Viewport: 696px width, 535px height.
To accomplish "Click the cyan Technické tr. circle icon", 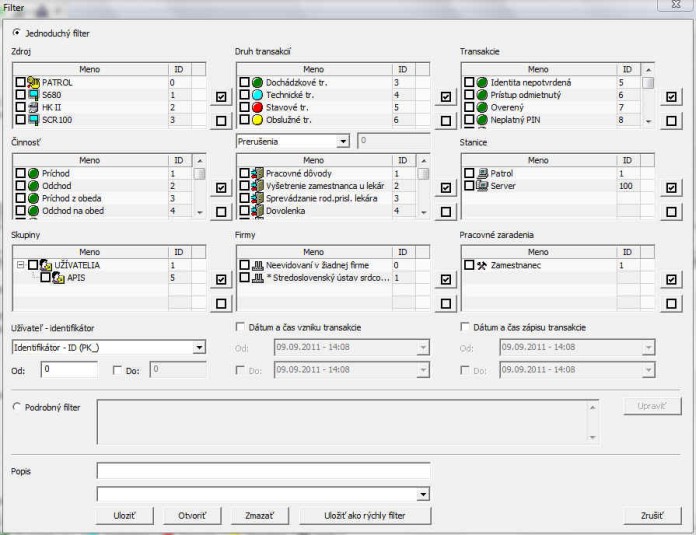I will [257, 95].
